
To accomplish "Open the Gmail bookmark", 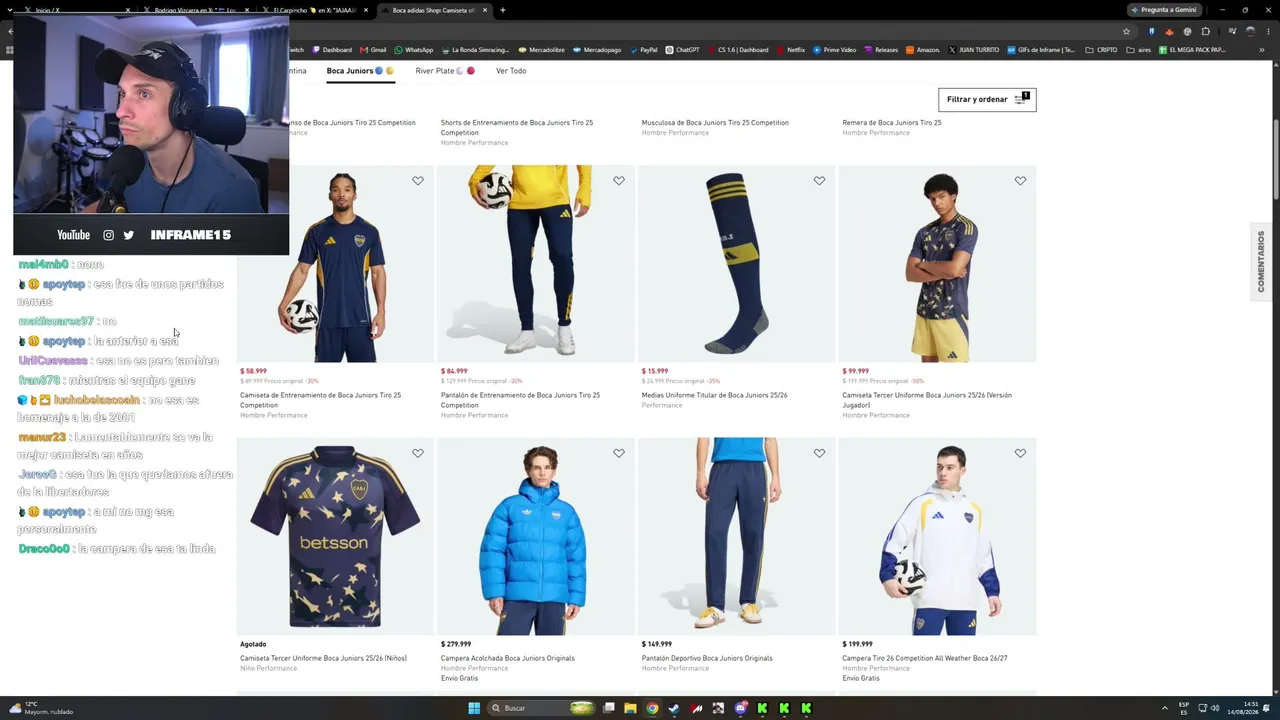I will (374, 50).
